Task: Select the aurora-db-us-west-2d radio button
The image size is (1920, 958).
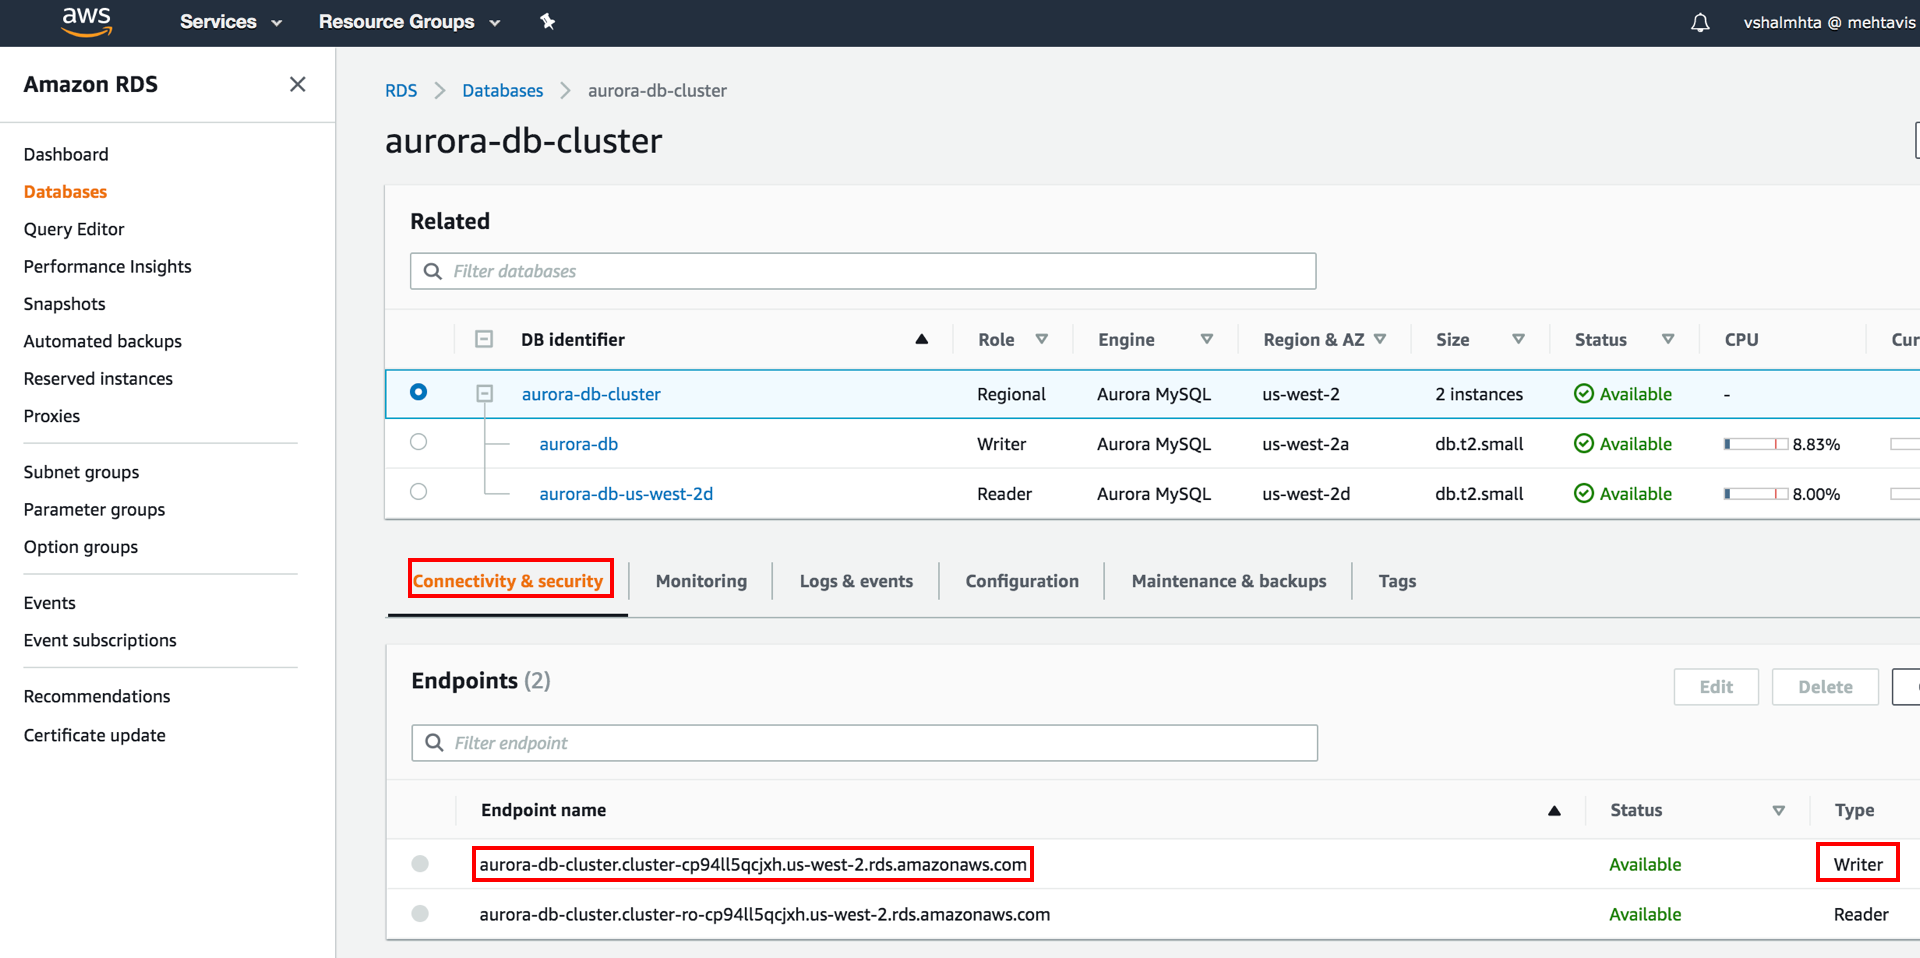Action: (x=418, y=491)
